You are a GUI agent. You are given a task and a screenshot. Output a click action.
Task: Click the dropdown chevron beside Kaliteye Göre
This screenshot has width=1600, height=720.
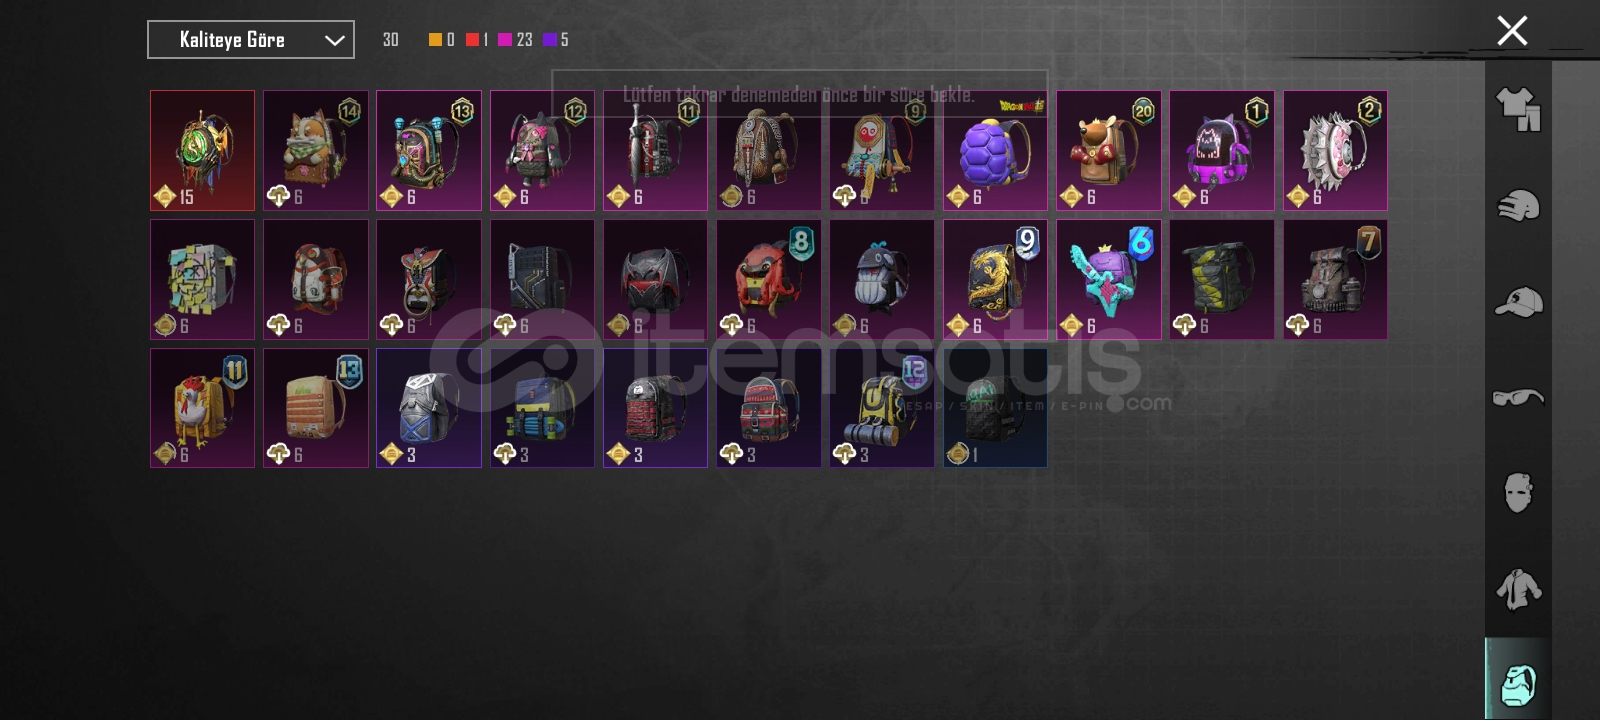click(x=334, y=41)
